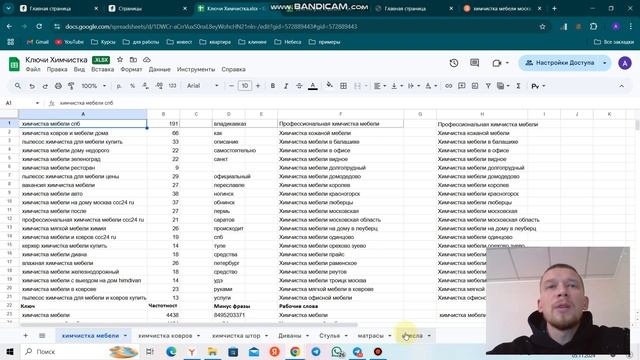Image resolution: width=640 pixels, height=360 pixels.
Task: Decrease font size with minus
Action: (231, 86)
